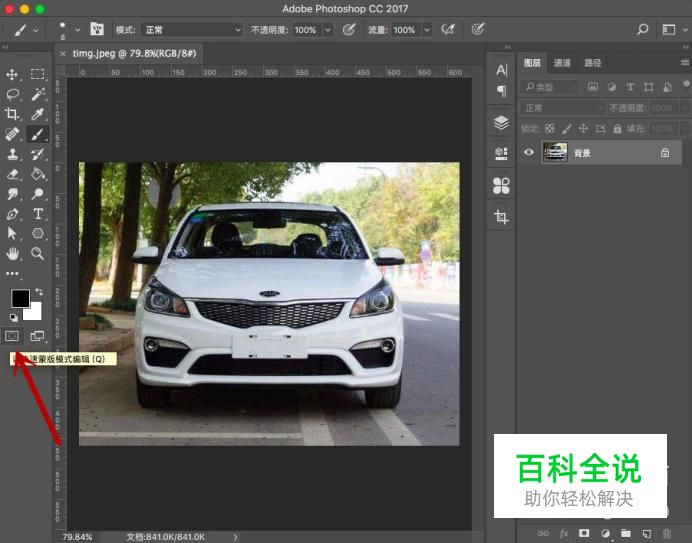Change the screen mode

(38, 336)
